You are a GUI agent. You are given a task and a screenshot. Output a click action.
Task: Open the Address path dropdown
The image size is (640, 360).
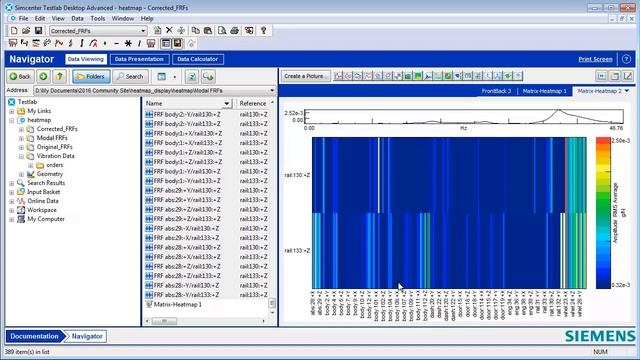[272, 90]
